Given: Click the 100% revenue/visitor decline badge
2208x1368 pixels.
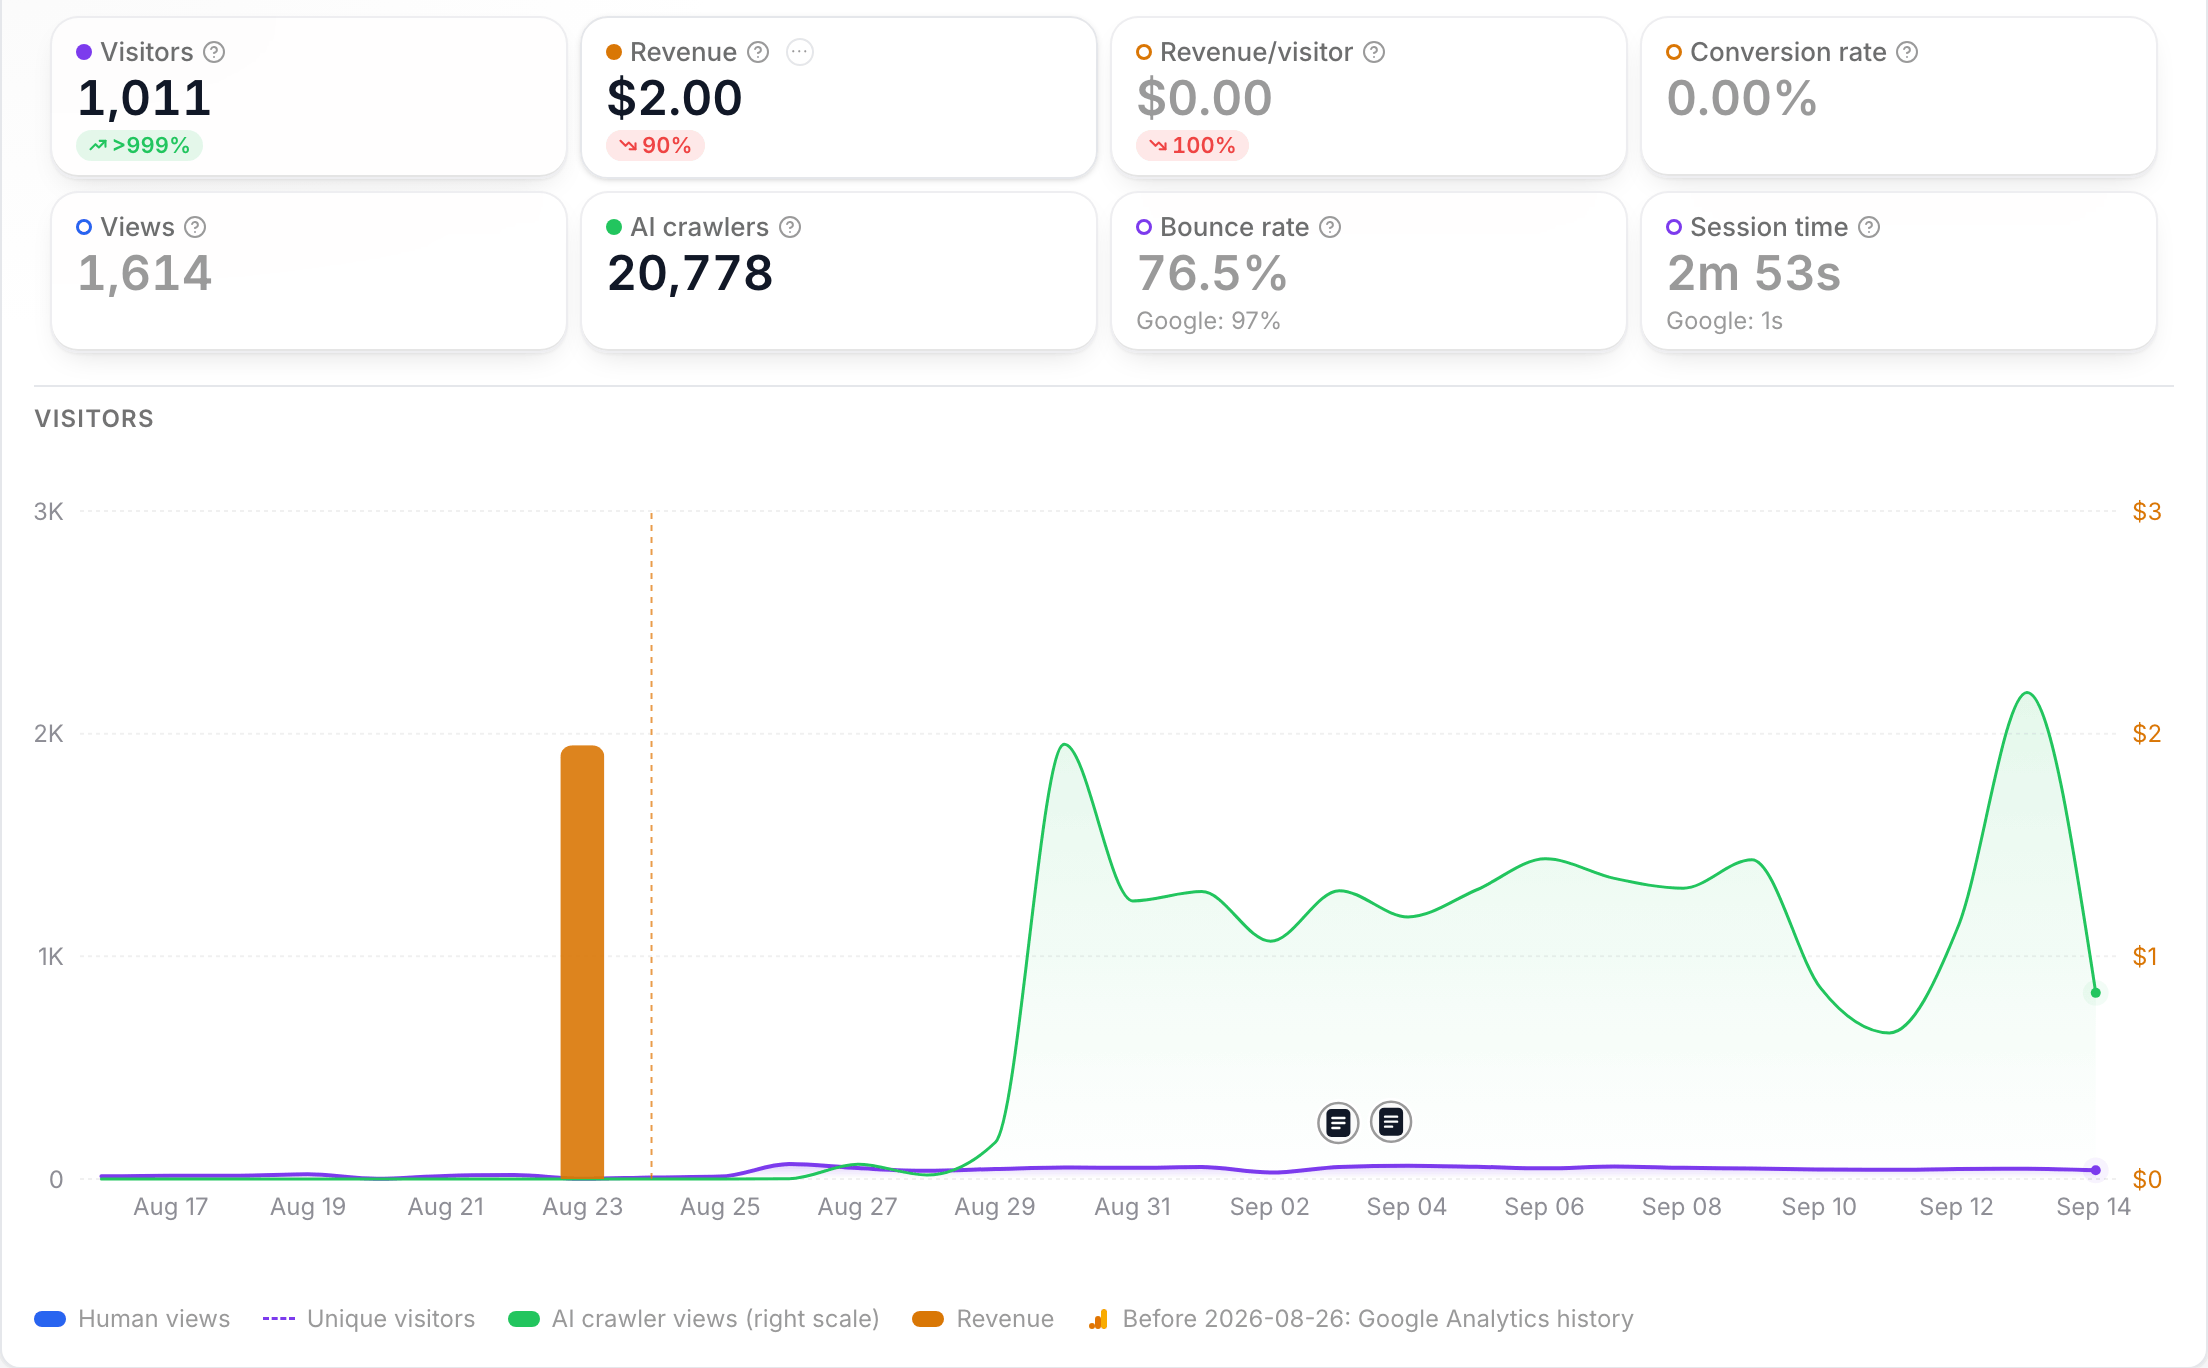Looking at the screenshot, I should point(1192,146).
